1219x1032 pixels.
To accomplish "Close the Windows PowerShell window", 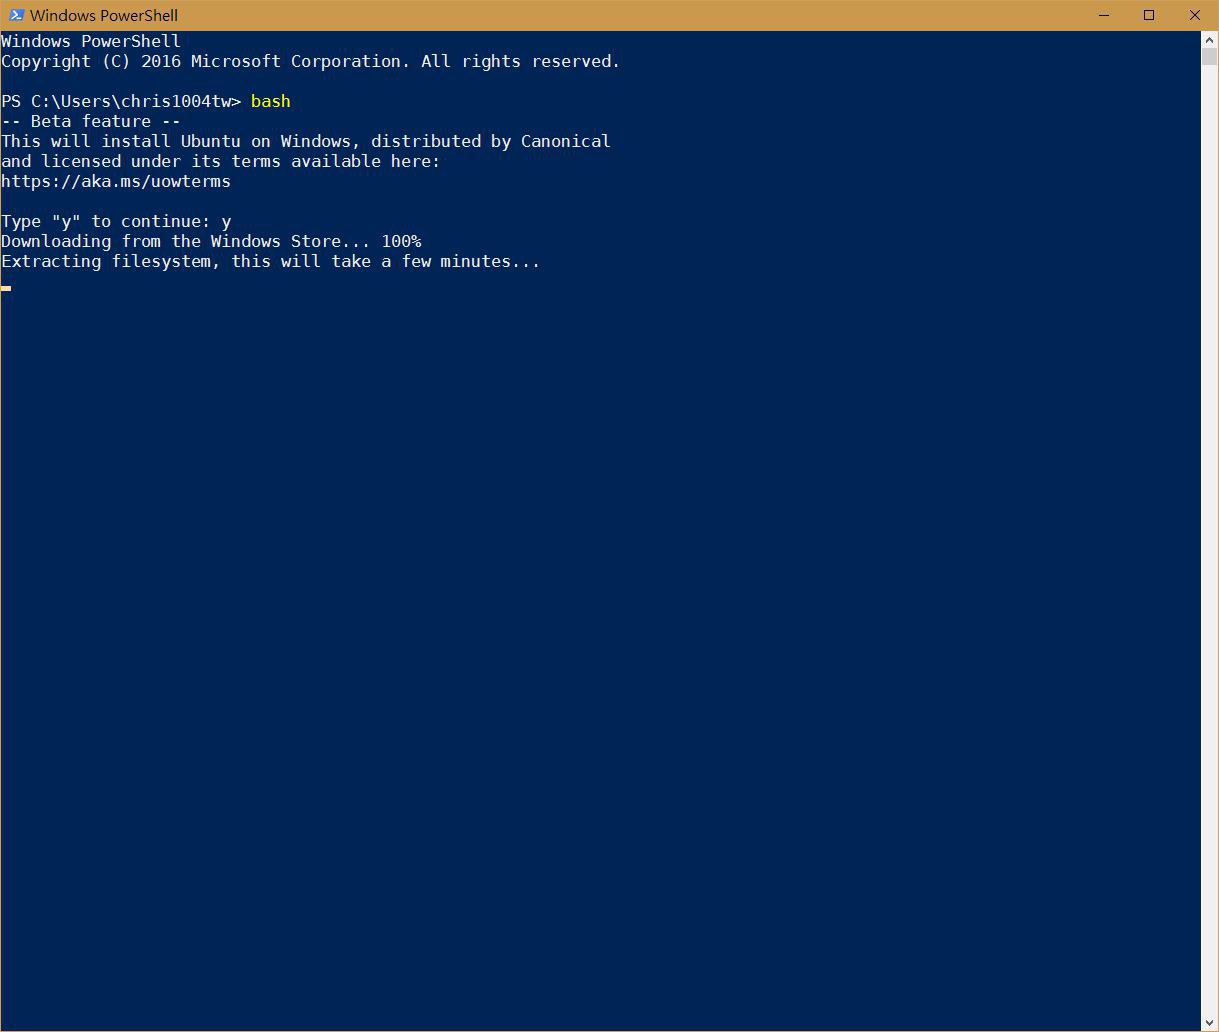I will coord(1195,15).
